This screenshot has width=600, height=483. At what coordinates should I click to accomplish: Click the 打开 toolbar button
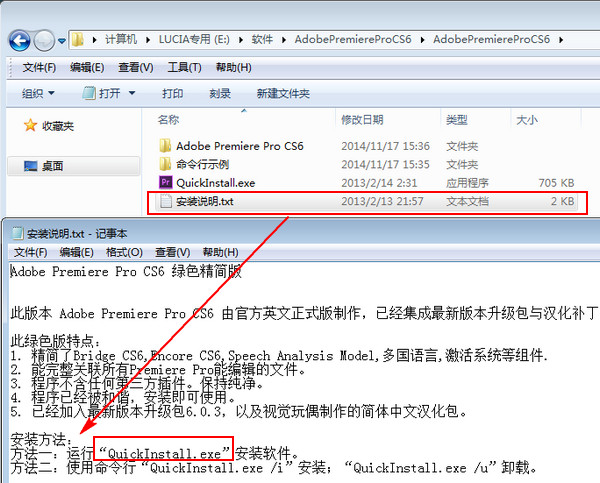pos(101,93)
